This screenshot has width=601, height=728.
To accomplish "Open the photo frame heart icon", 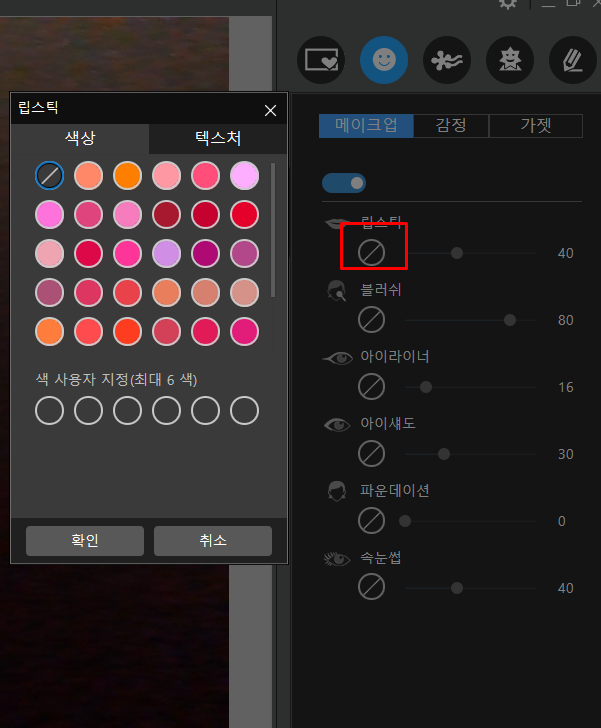I will [321, 60].
